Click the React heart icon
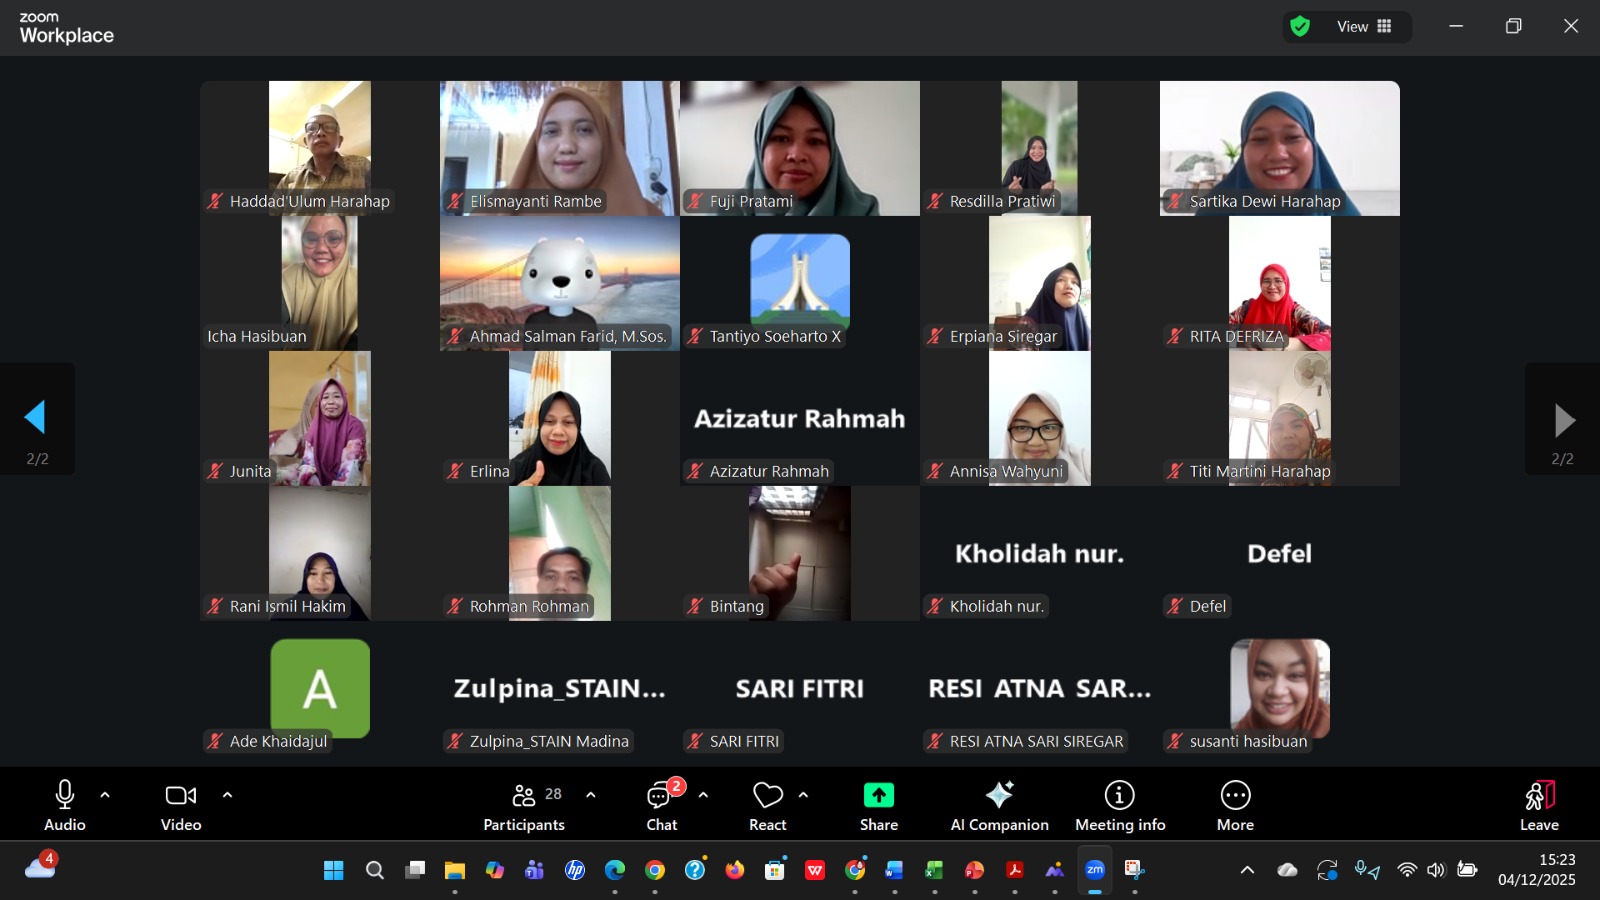1600x900 pixels. [767, 796]
